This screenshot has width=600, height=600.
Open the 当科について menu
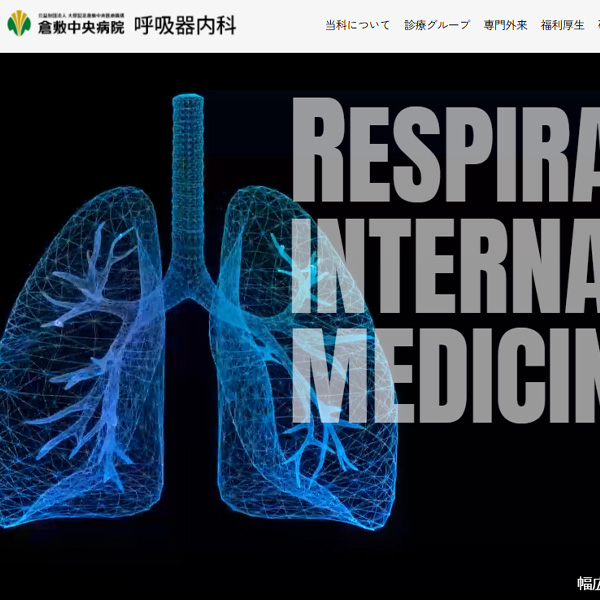pos(357,25)
